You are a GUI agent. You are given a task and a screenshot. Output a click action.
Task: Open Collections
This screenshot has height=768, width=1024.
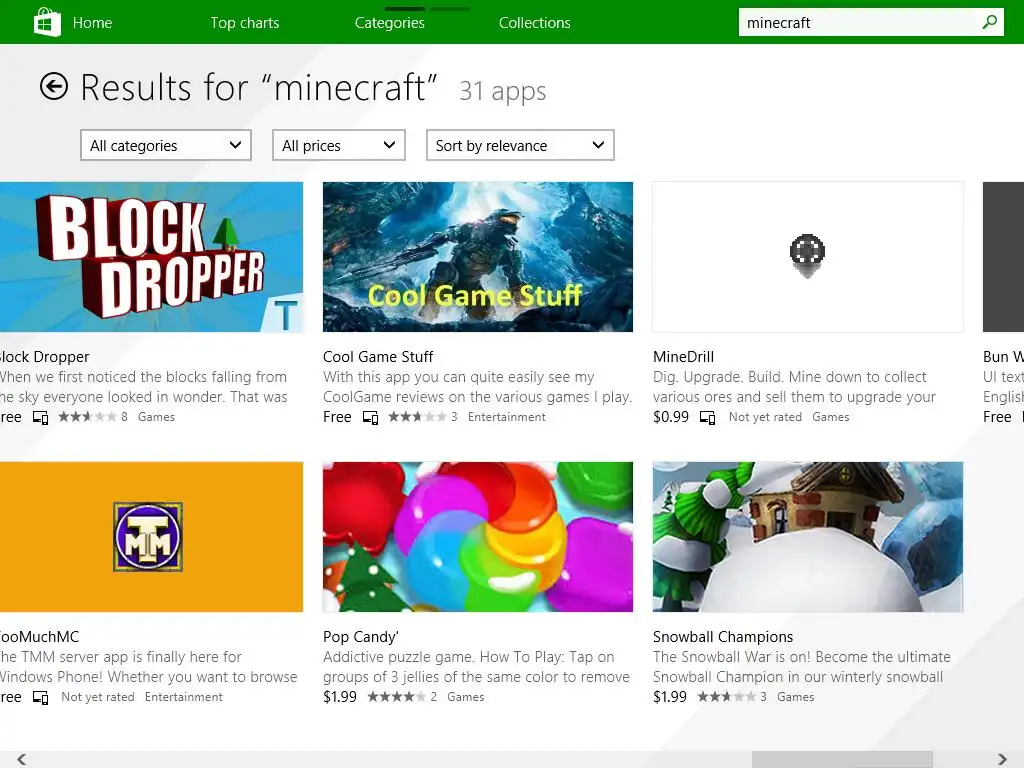tap(535, 23)
